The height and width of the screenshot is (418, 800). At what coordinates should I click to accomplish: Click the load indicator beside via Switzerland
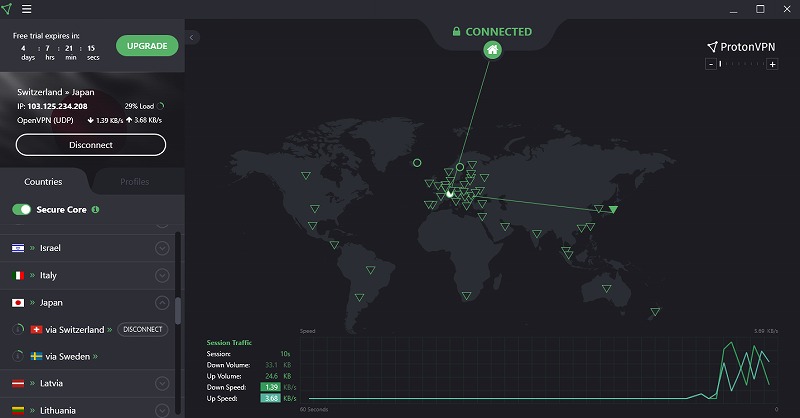[x=18, y=330]
